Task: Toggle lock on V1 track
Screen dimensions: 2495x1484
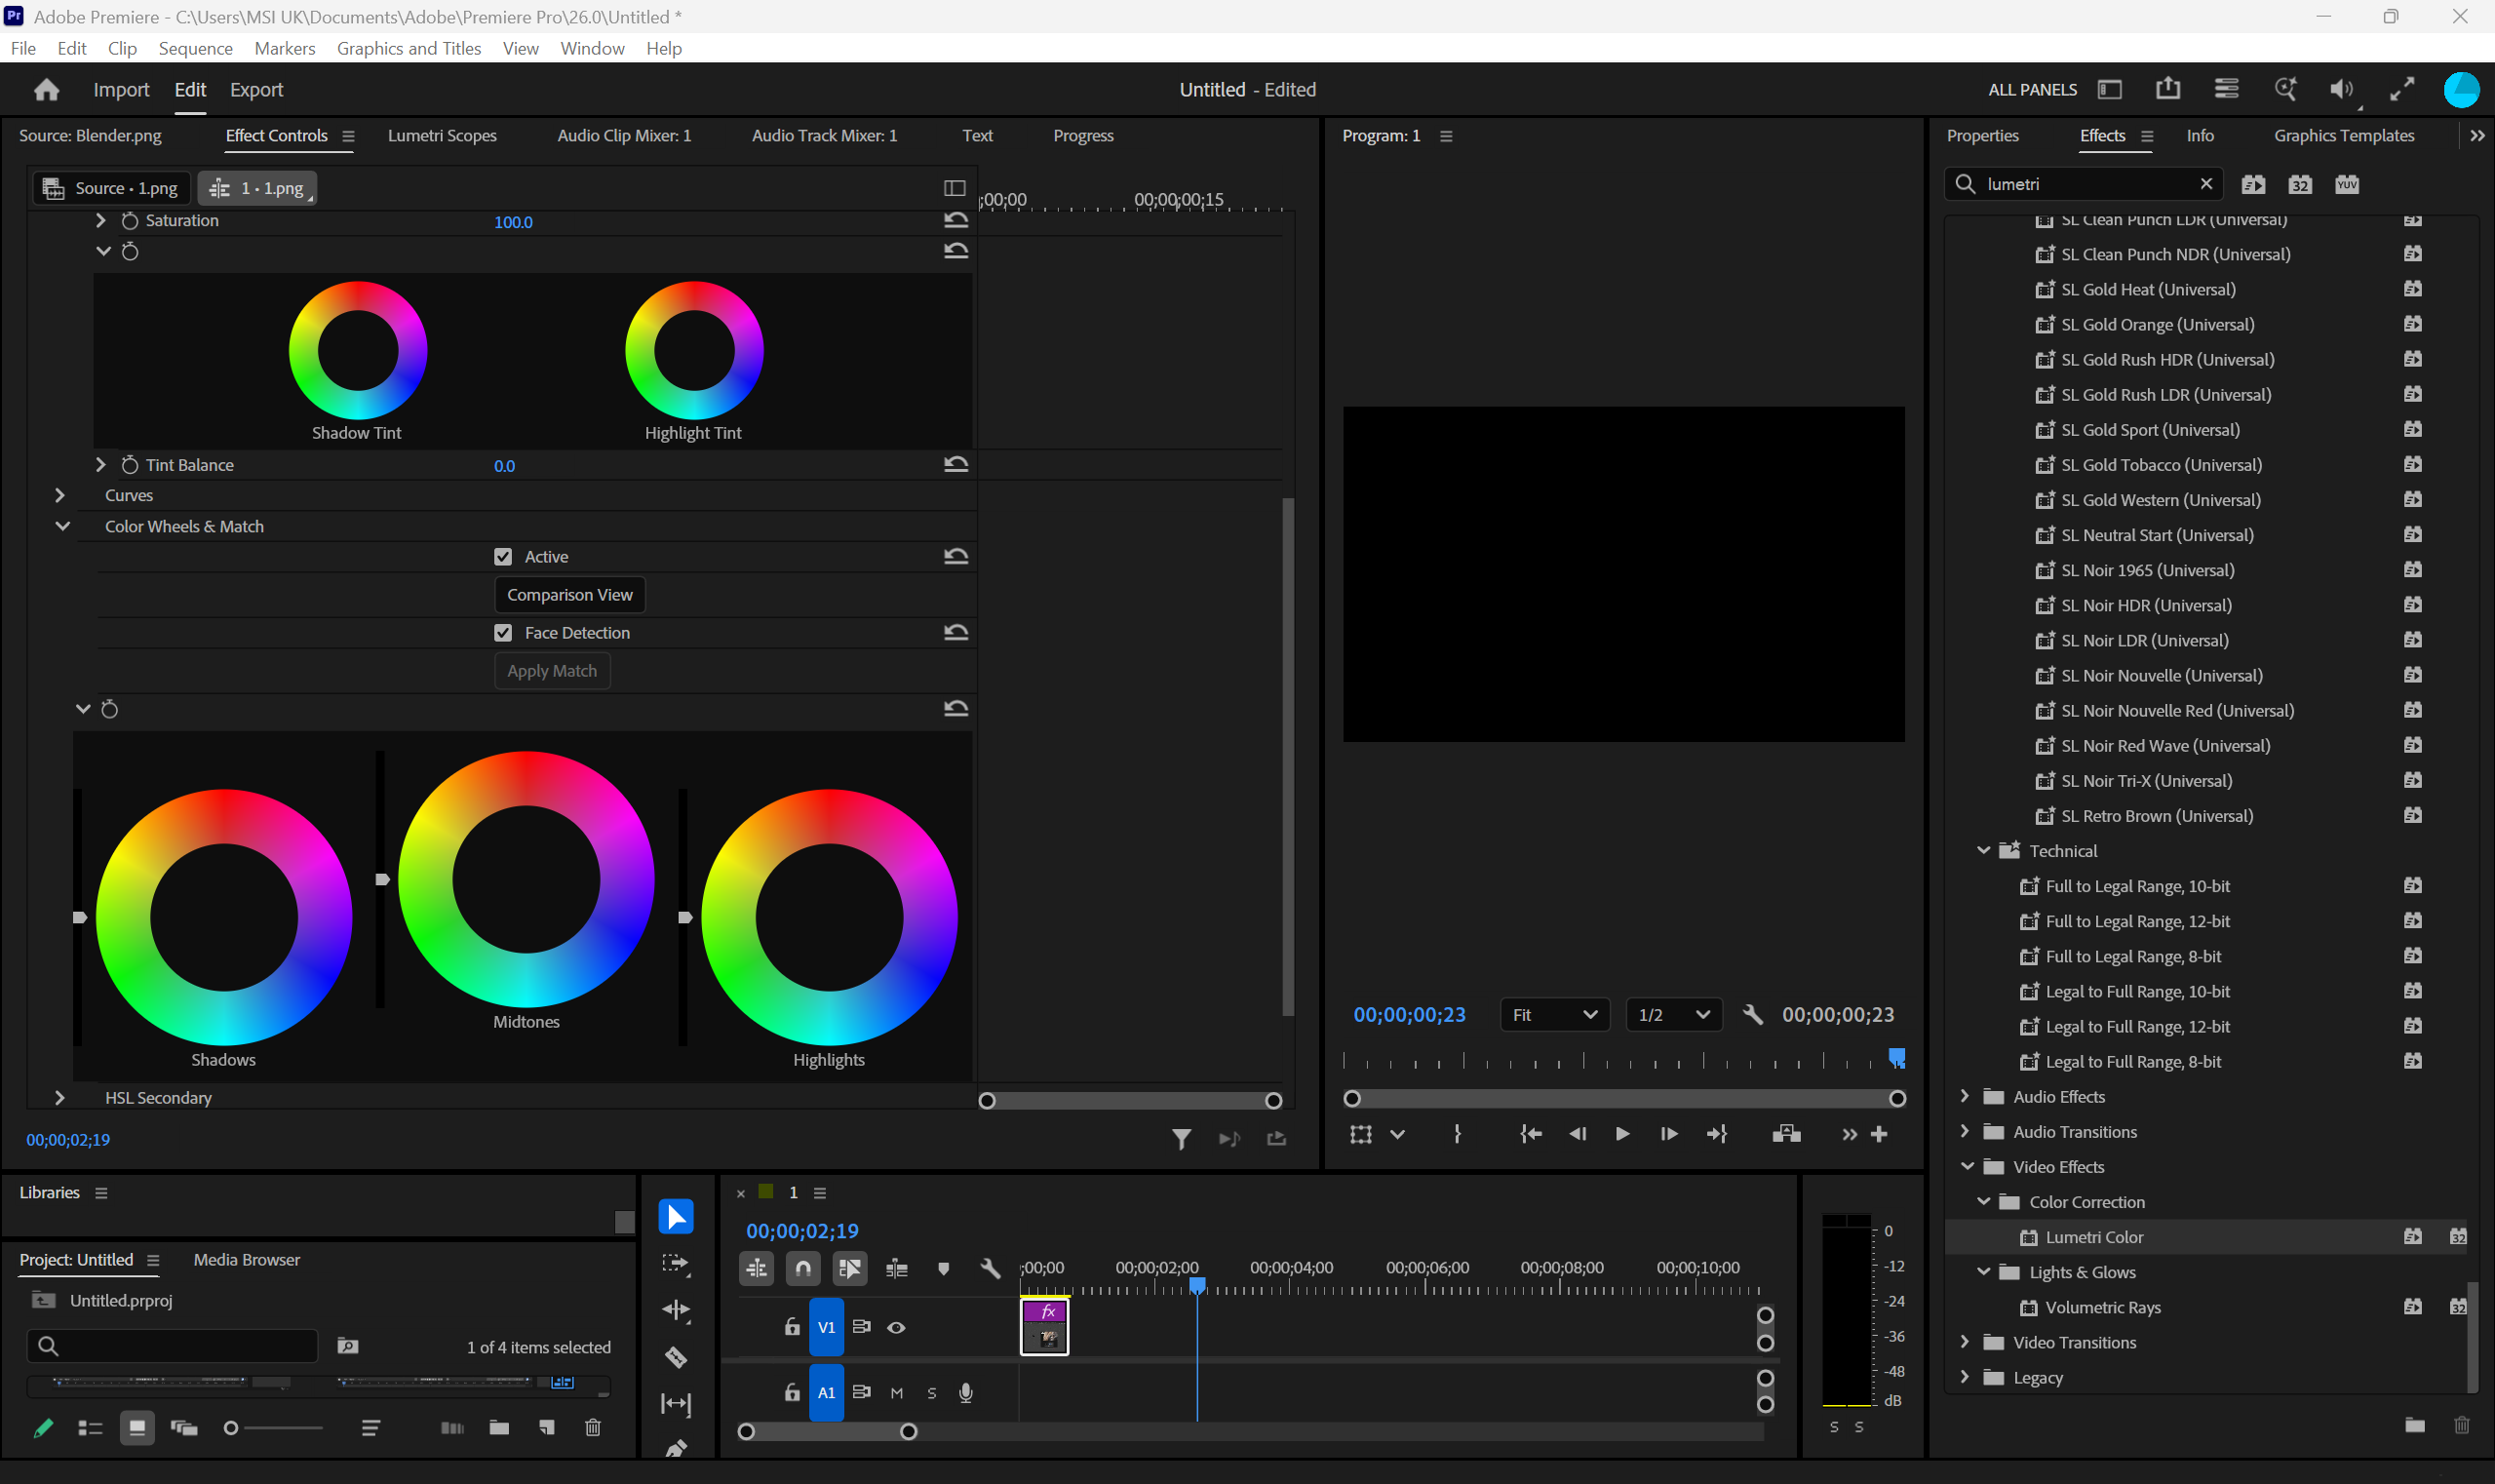Action: 792,1327
